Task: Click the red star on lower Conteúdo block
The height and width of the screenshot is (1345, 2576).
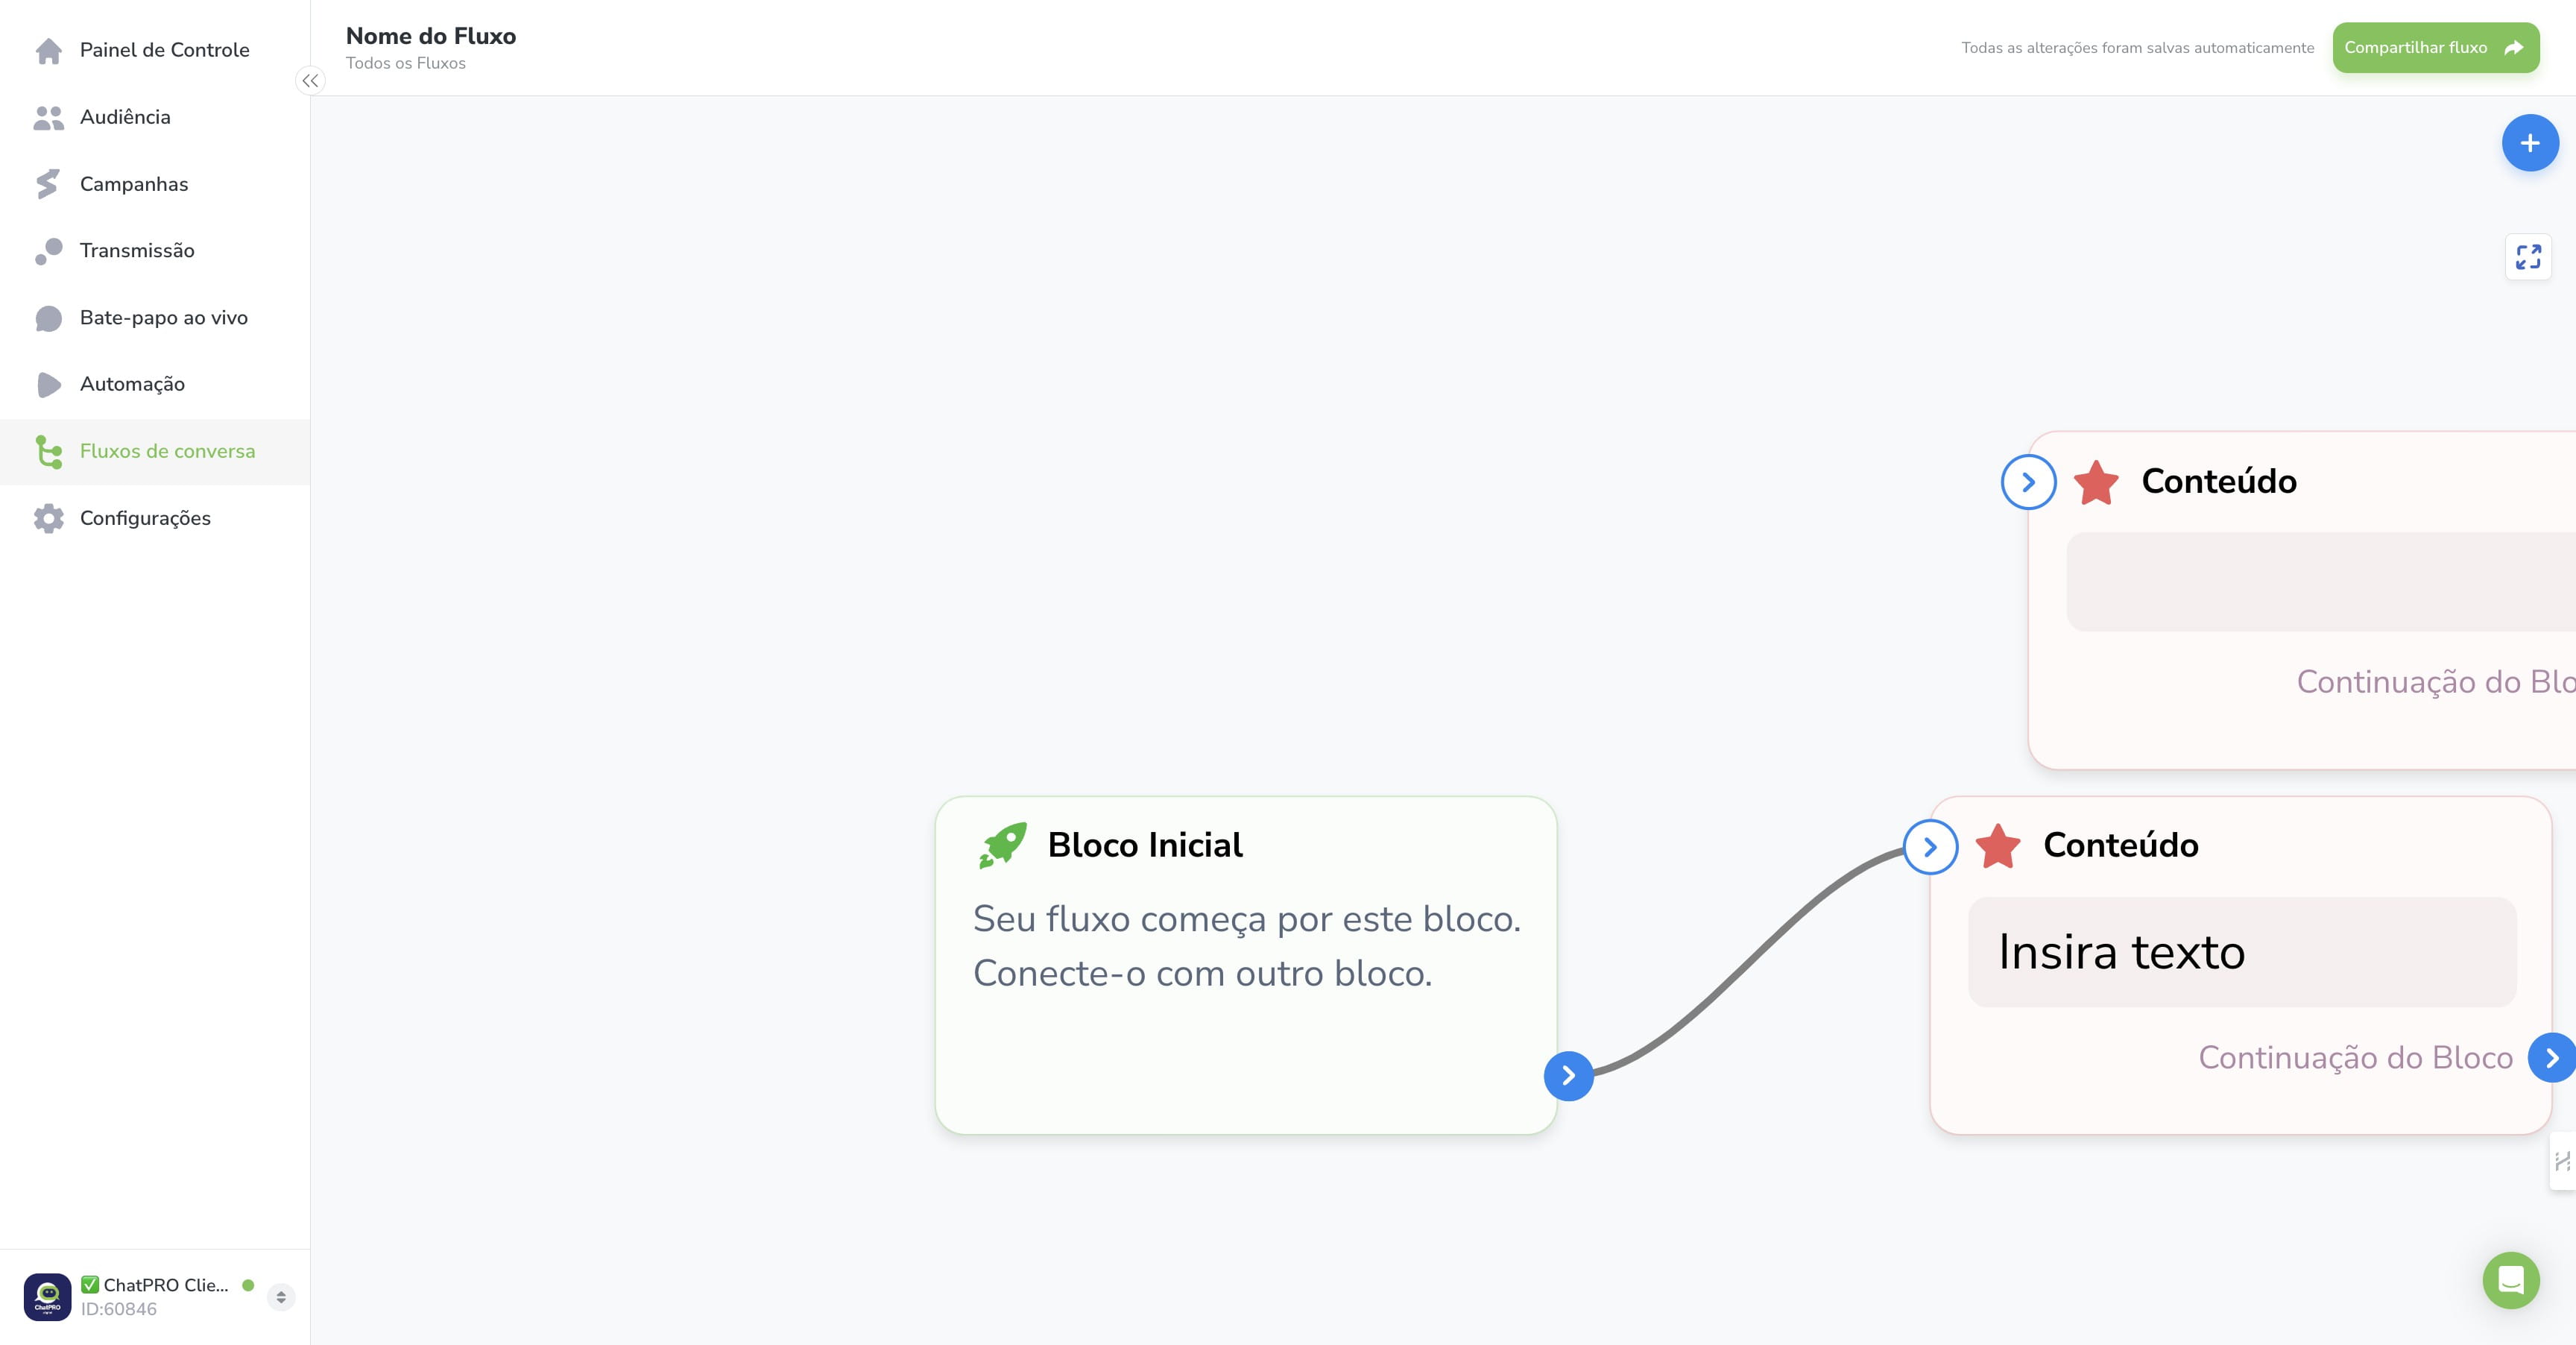Action: [1997, 846]
